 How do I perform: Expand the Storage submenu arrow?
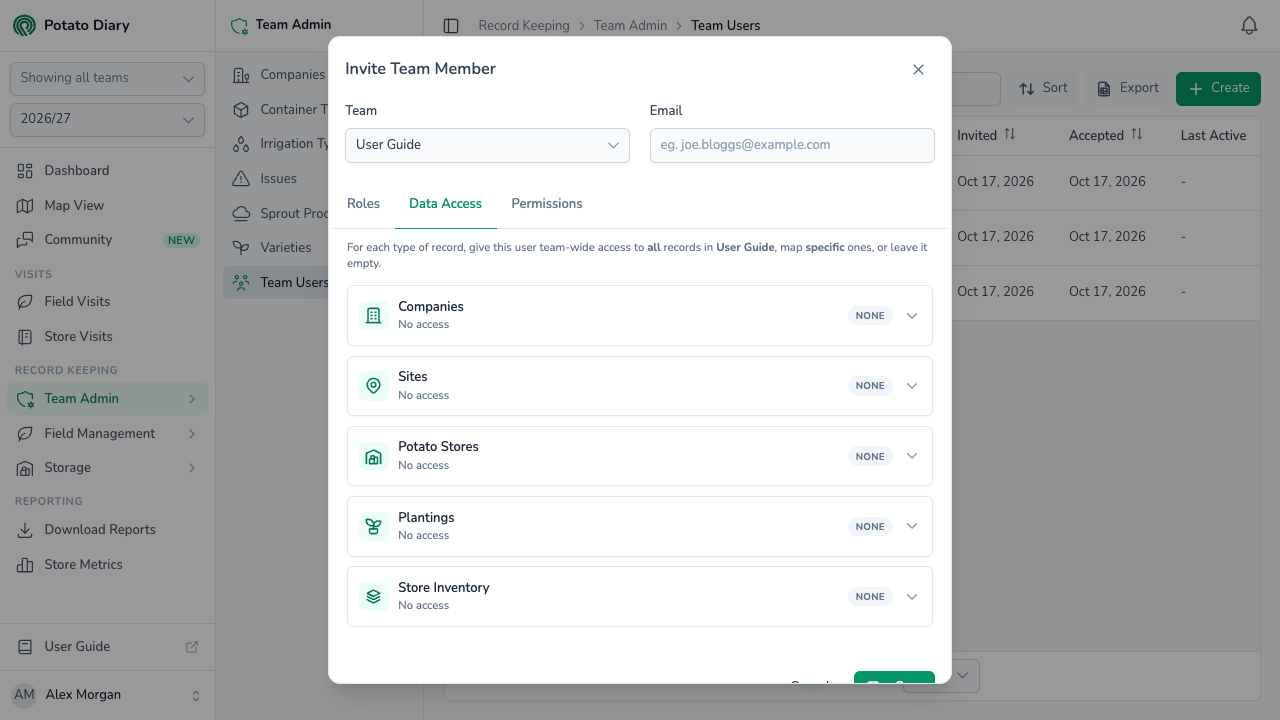(x=191, y=468)
